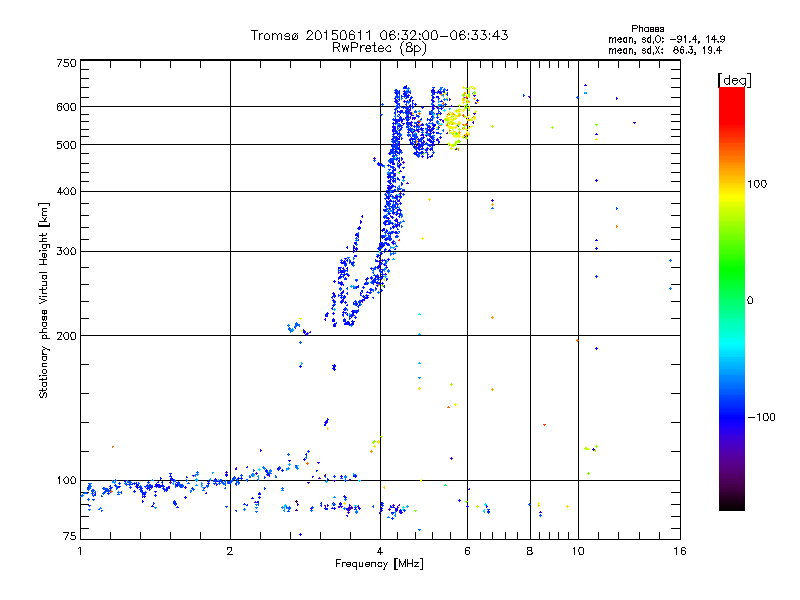Click the colorbar '100' tick label
The height and width of the screenshot is (600, 800).
click(757, 184)
